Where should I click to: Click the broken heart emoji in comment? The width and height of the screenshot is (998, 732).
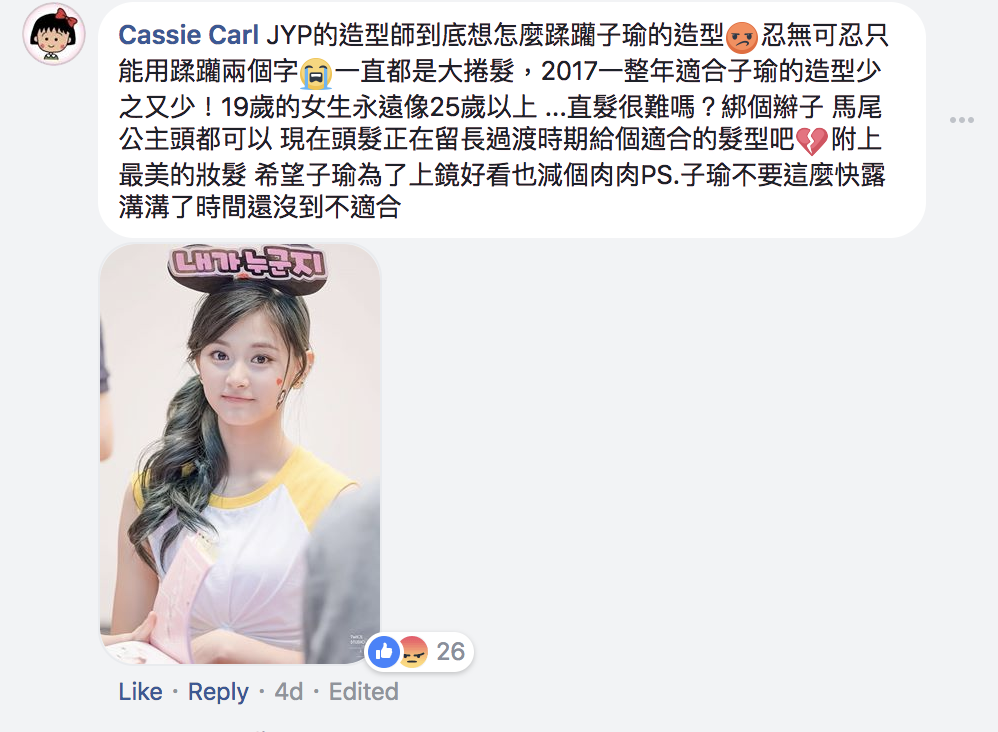point(812,141)
